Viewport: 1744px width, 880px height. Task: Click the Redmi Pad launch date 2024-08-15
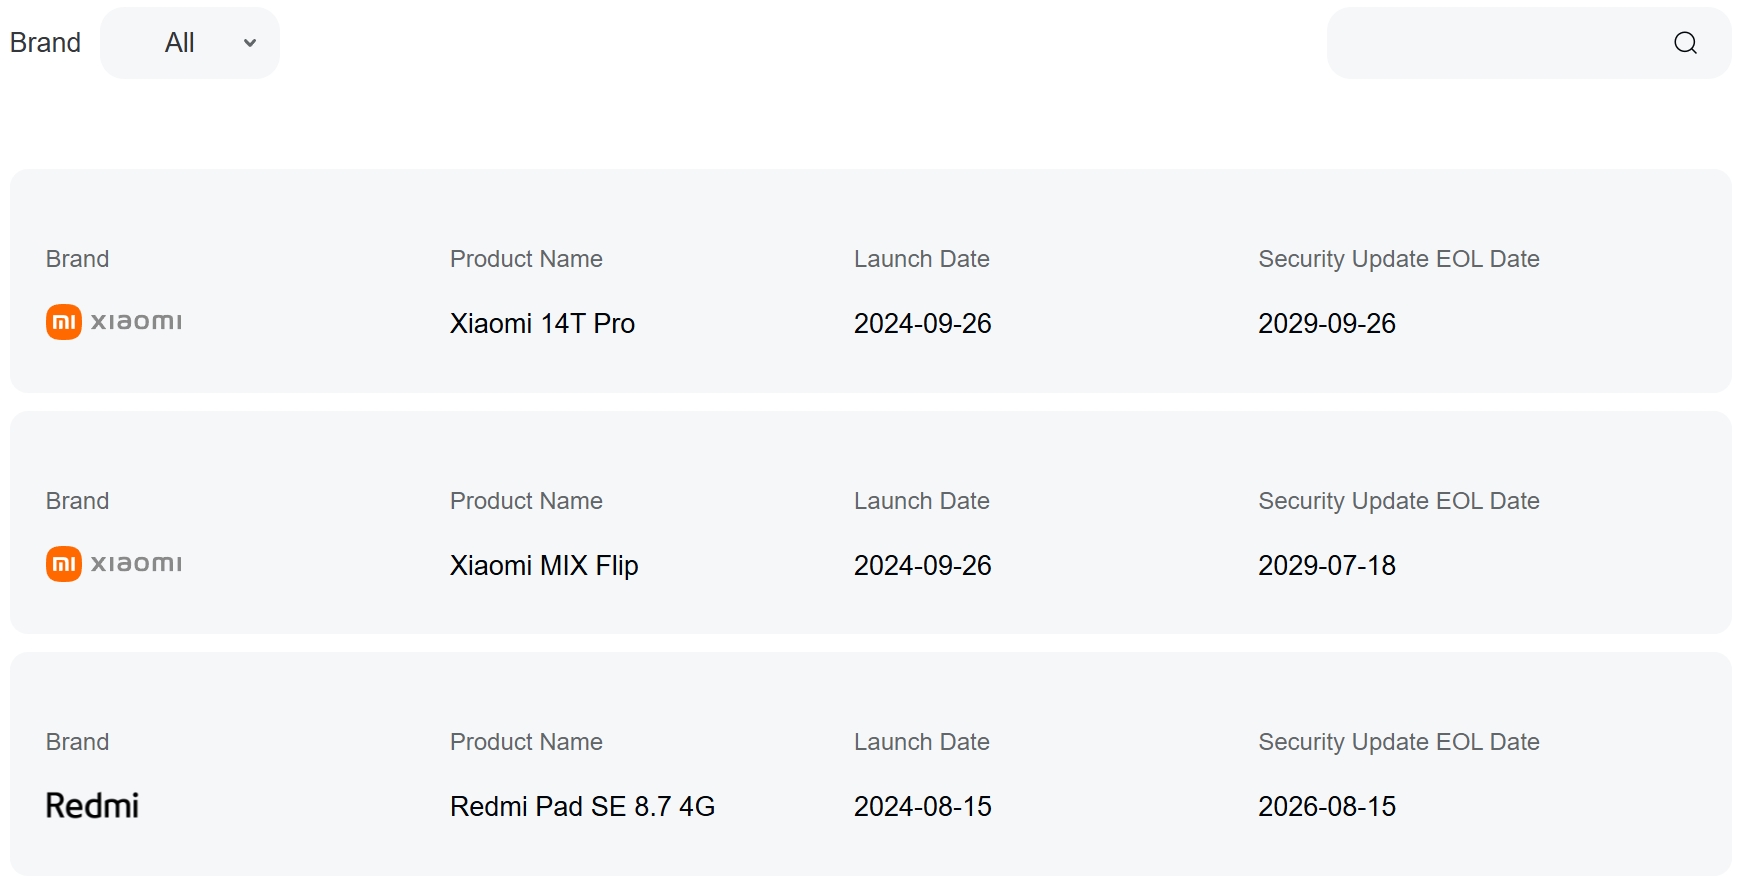pos(922,807)
